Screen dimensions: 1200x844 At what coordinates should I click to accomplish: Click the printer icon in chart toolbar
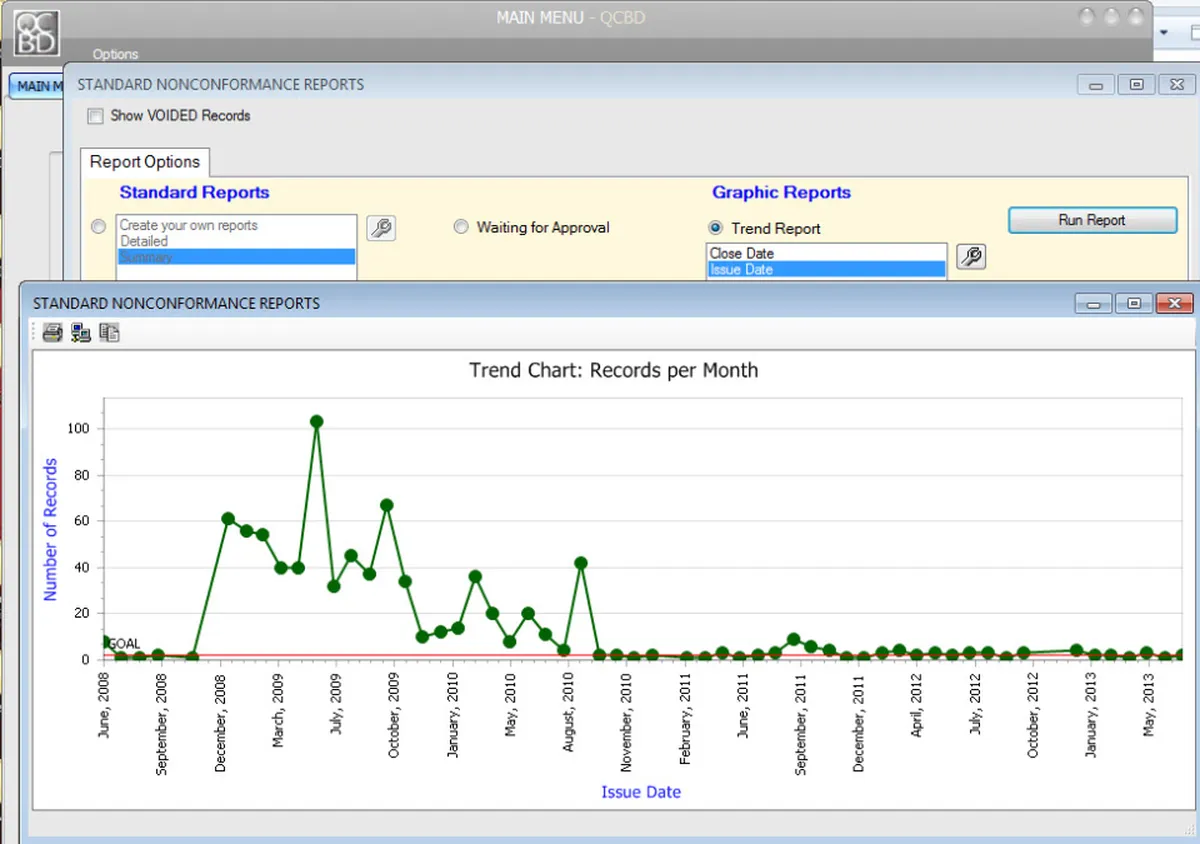pos(53,333)
